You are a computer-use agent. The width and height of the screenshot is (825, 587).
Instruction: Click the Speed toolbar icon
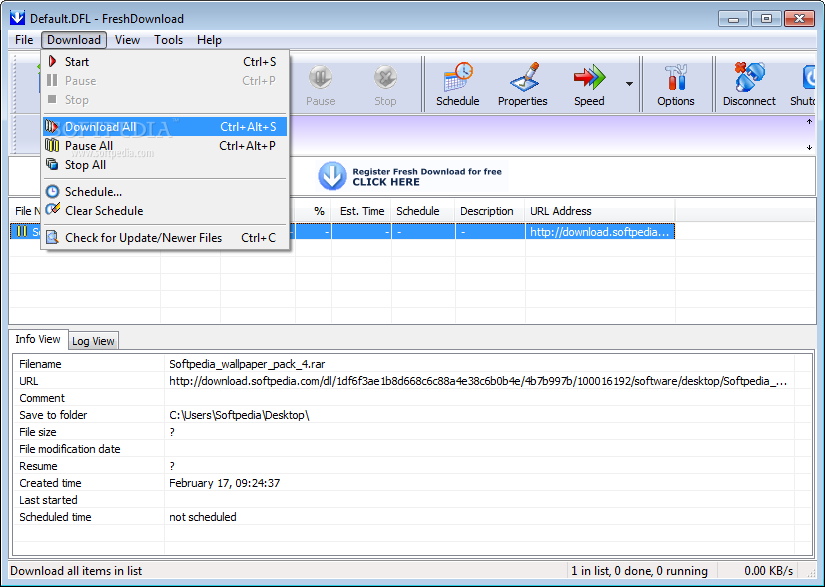(589, 84)
